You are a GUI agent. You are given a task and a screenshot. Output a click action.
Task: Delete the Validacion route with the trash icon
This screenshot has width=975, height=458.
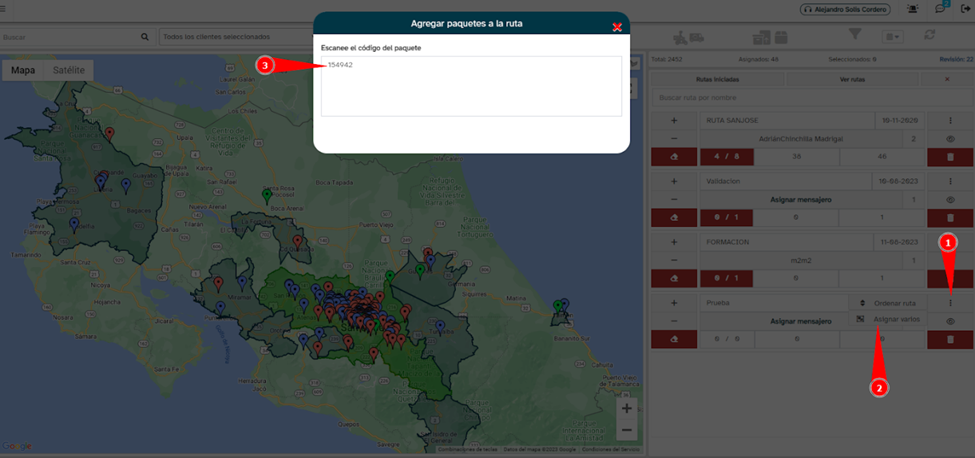950,218
